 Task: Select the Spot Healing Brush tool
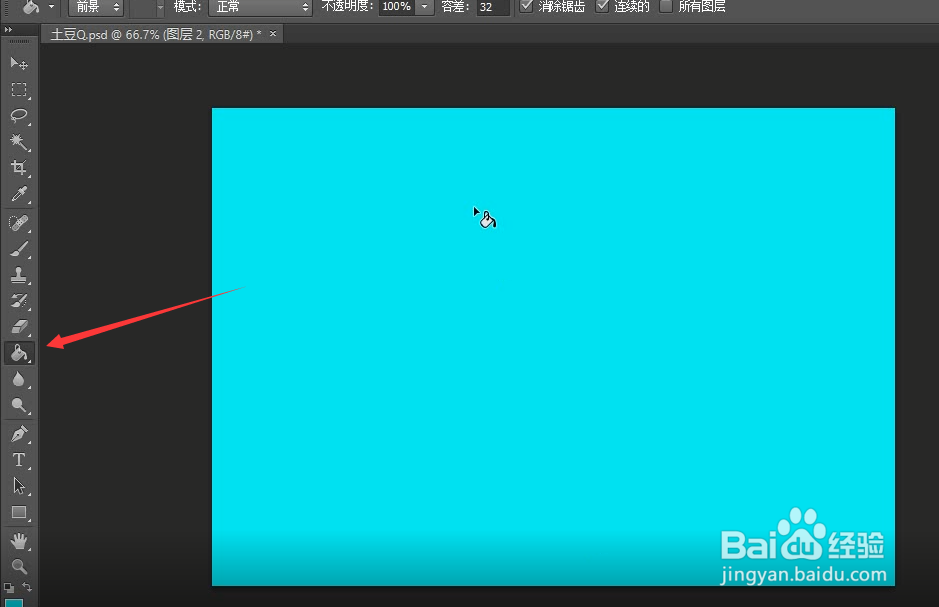point(19,223)
